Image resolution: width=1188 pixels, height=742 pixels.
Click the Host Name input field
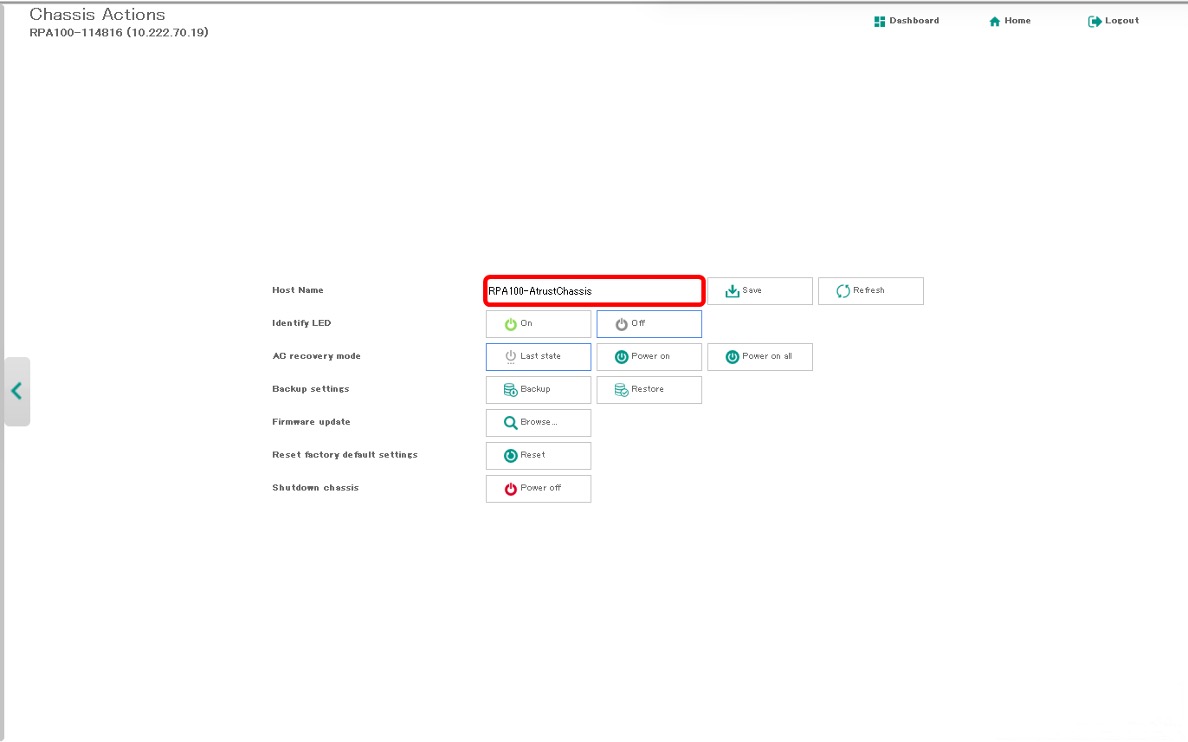(594, 291)
